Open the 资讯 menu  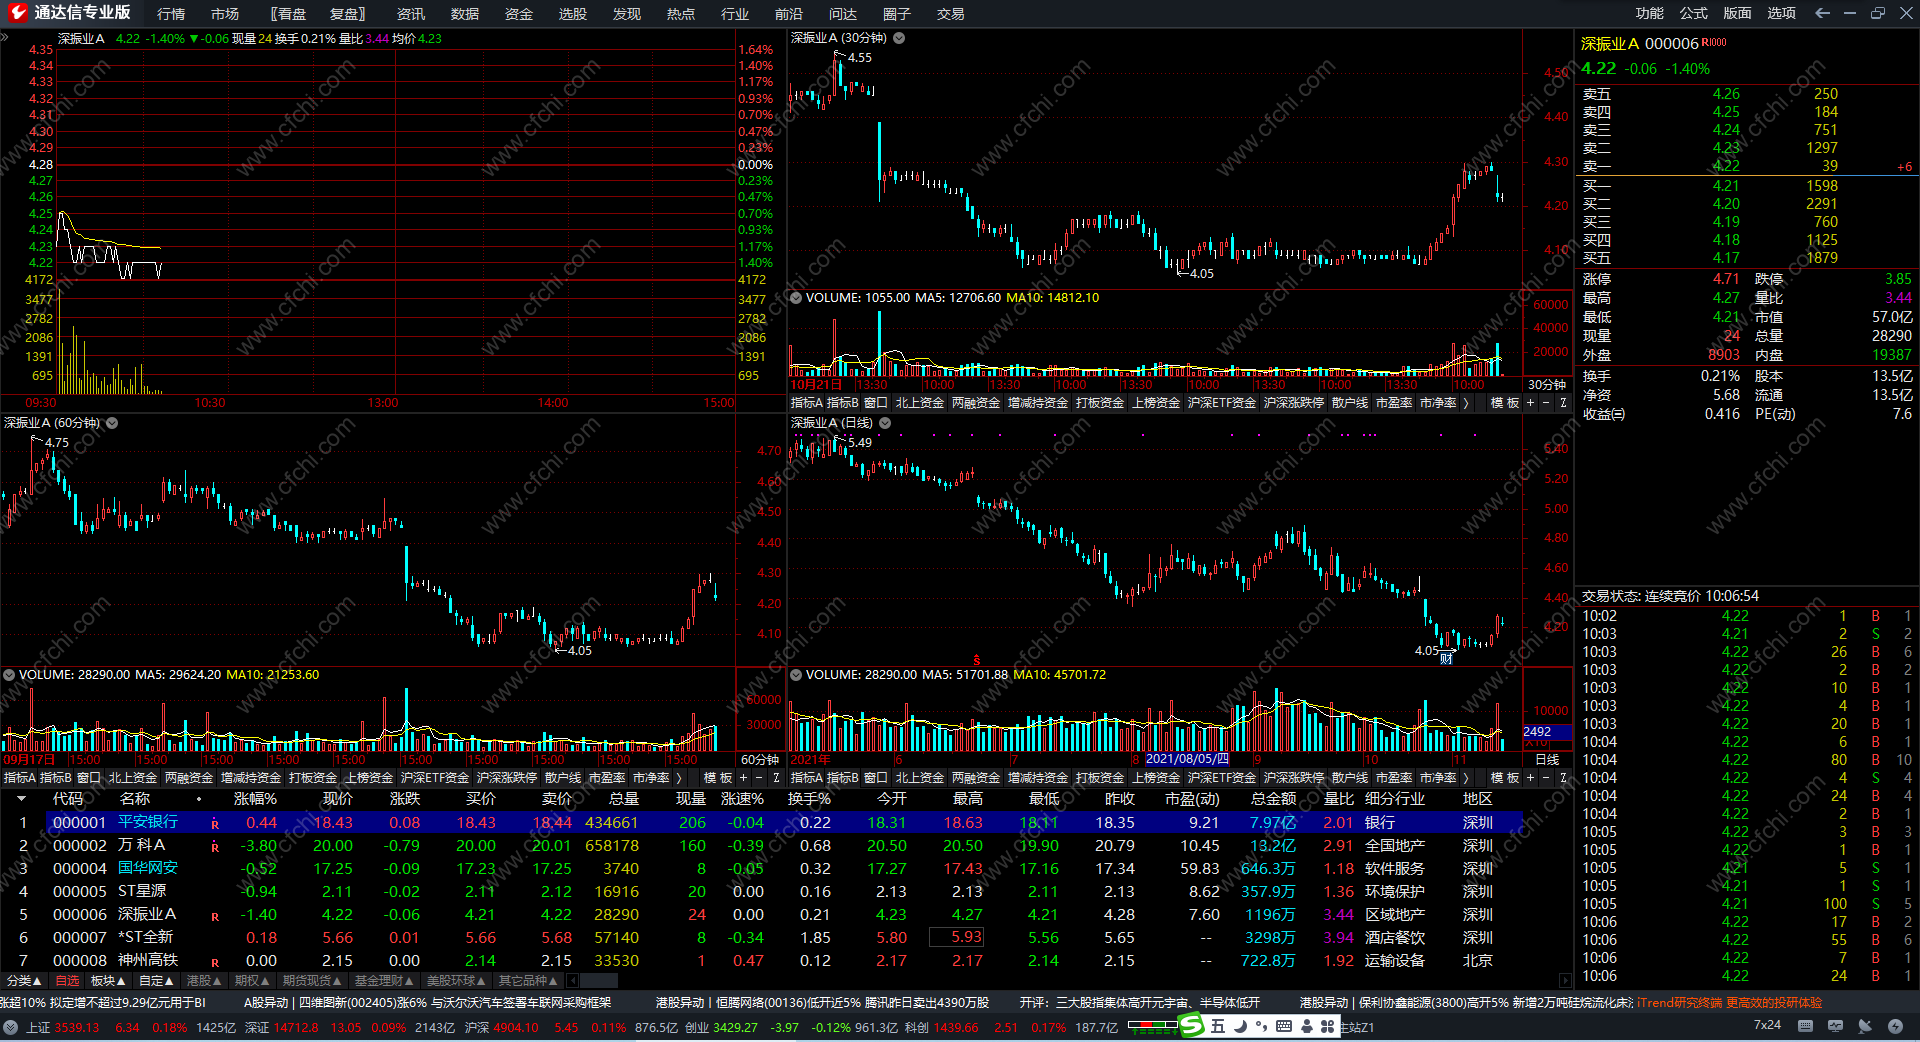[x=411, y=14]
